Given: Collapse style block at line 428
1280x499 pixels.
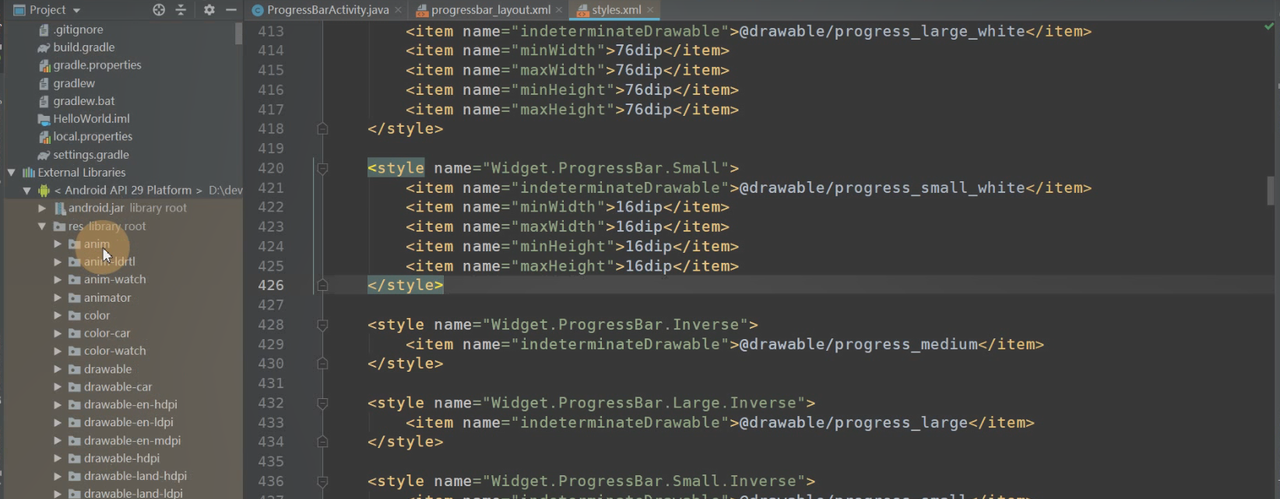Looking at the screenshot, I should click(322, 325).
